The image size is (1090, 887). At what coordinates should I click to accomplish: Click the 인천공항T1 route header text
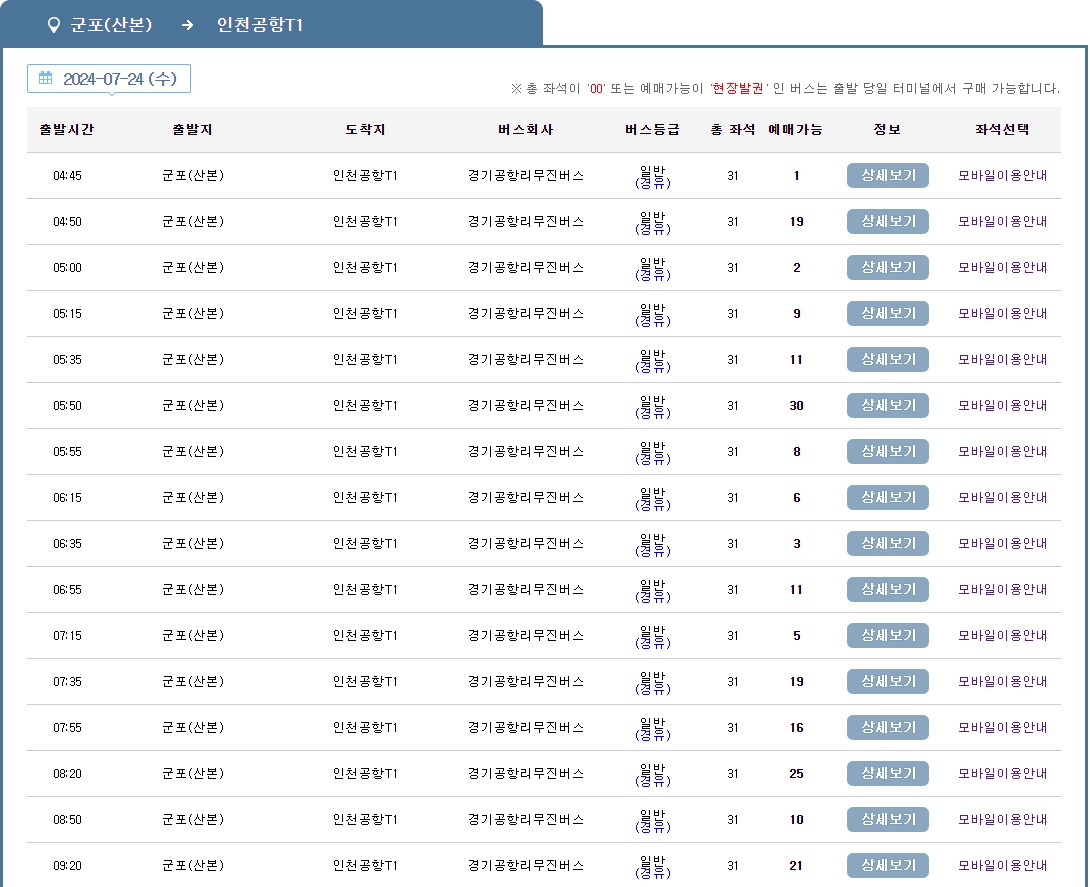[260, 25]
